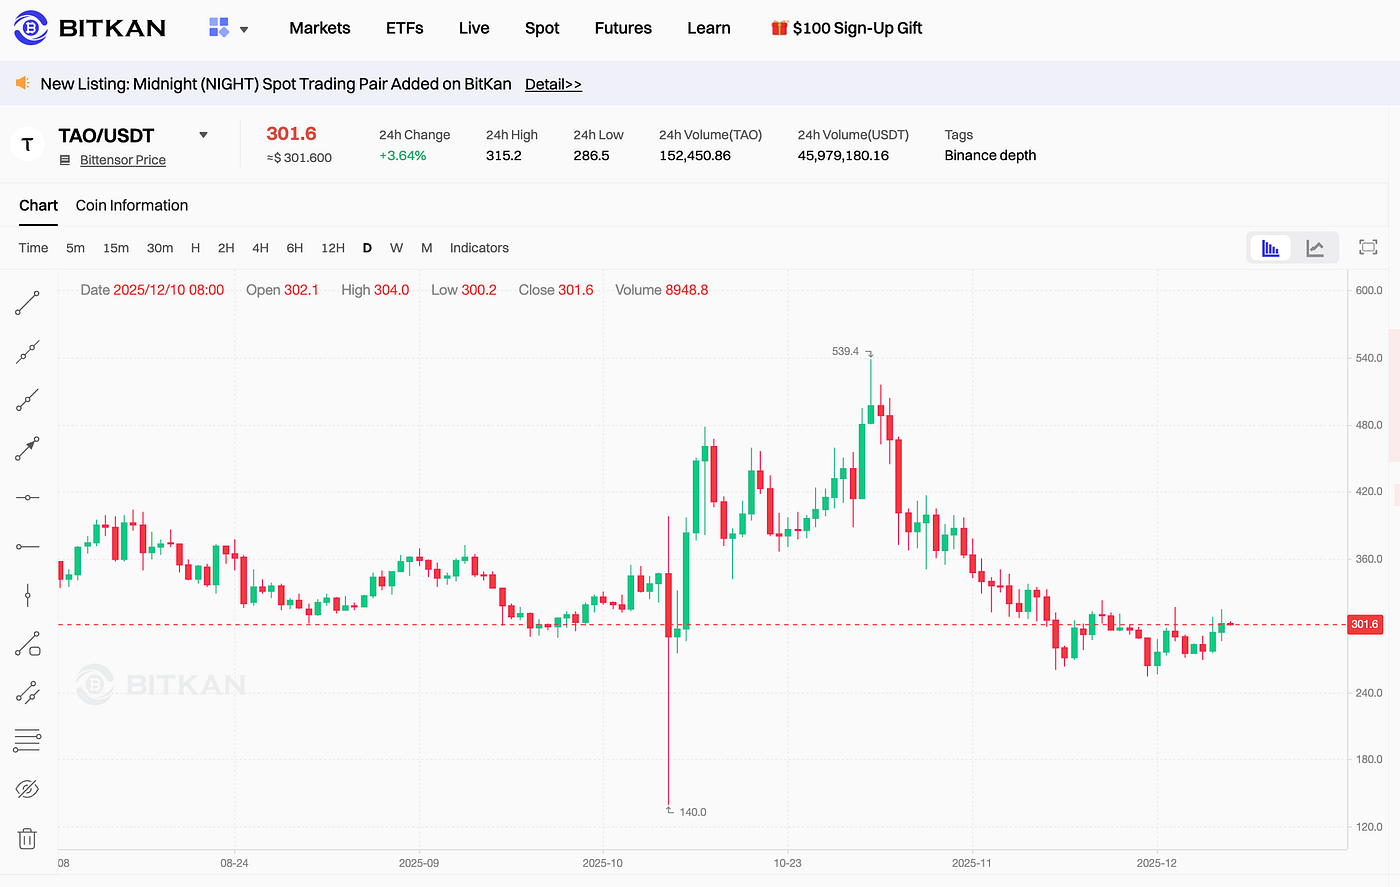Set the chart interval to 12H
The width and height of the screenshot is (1400, 887).
pos(333,248)
